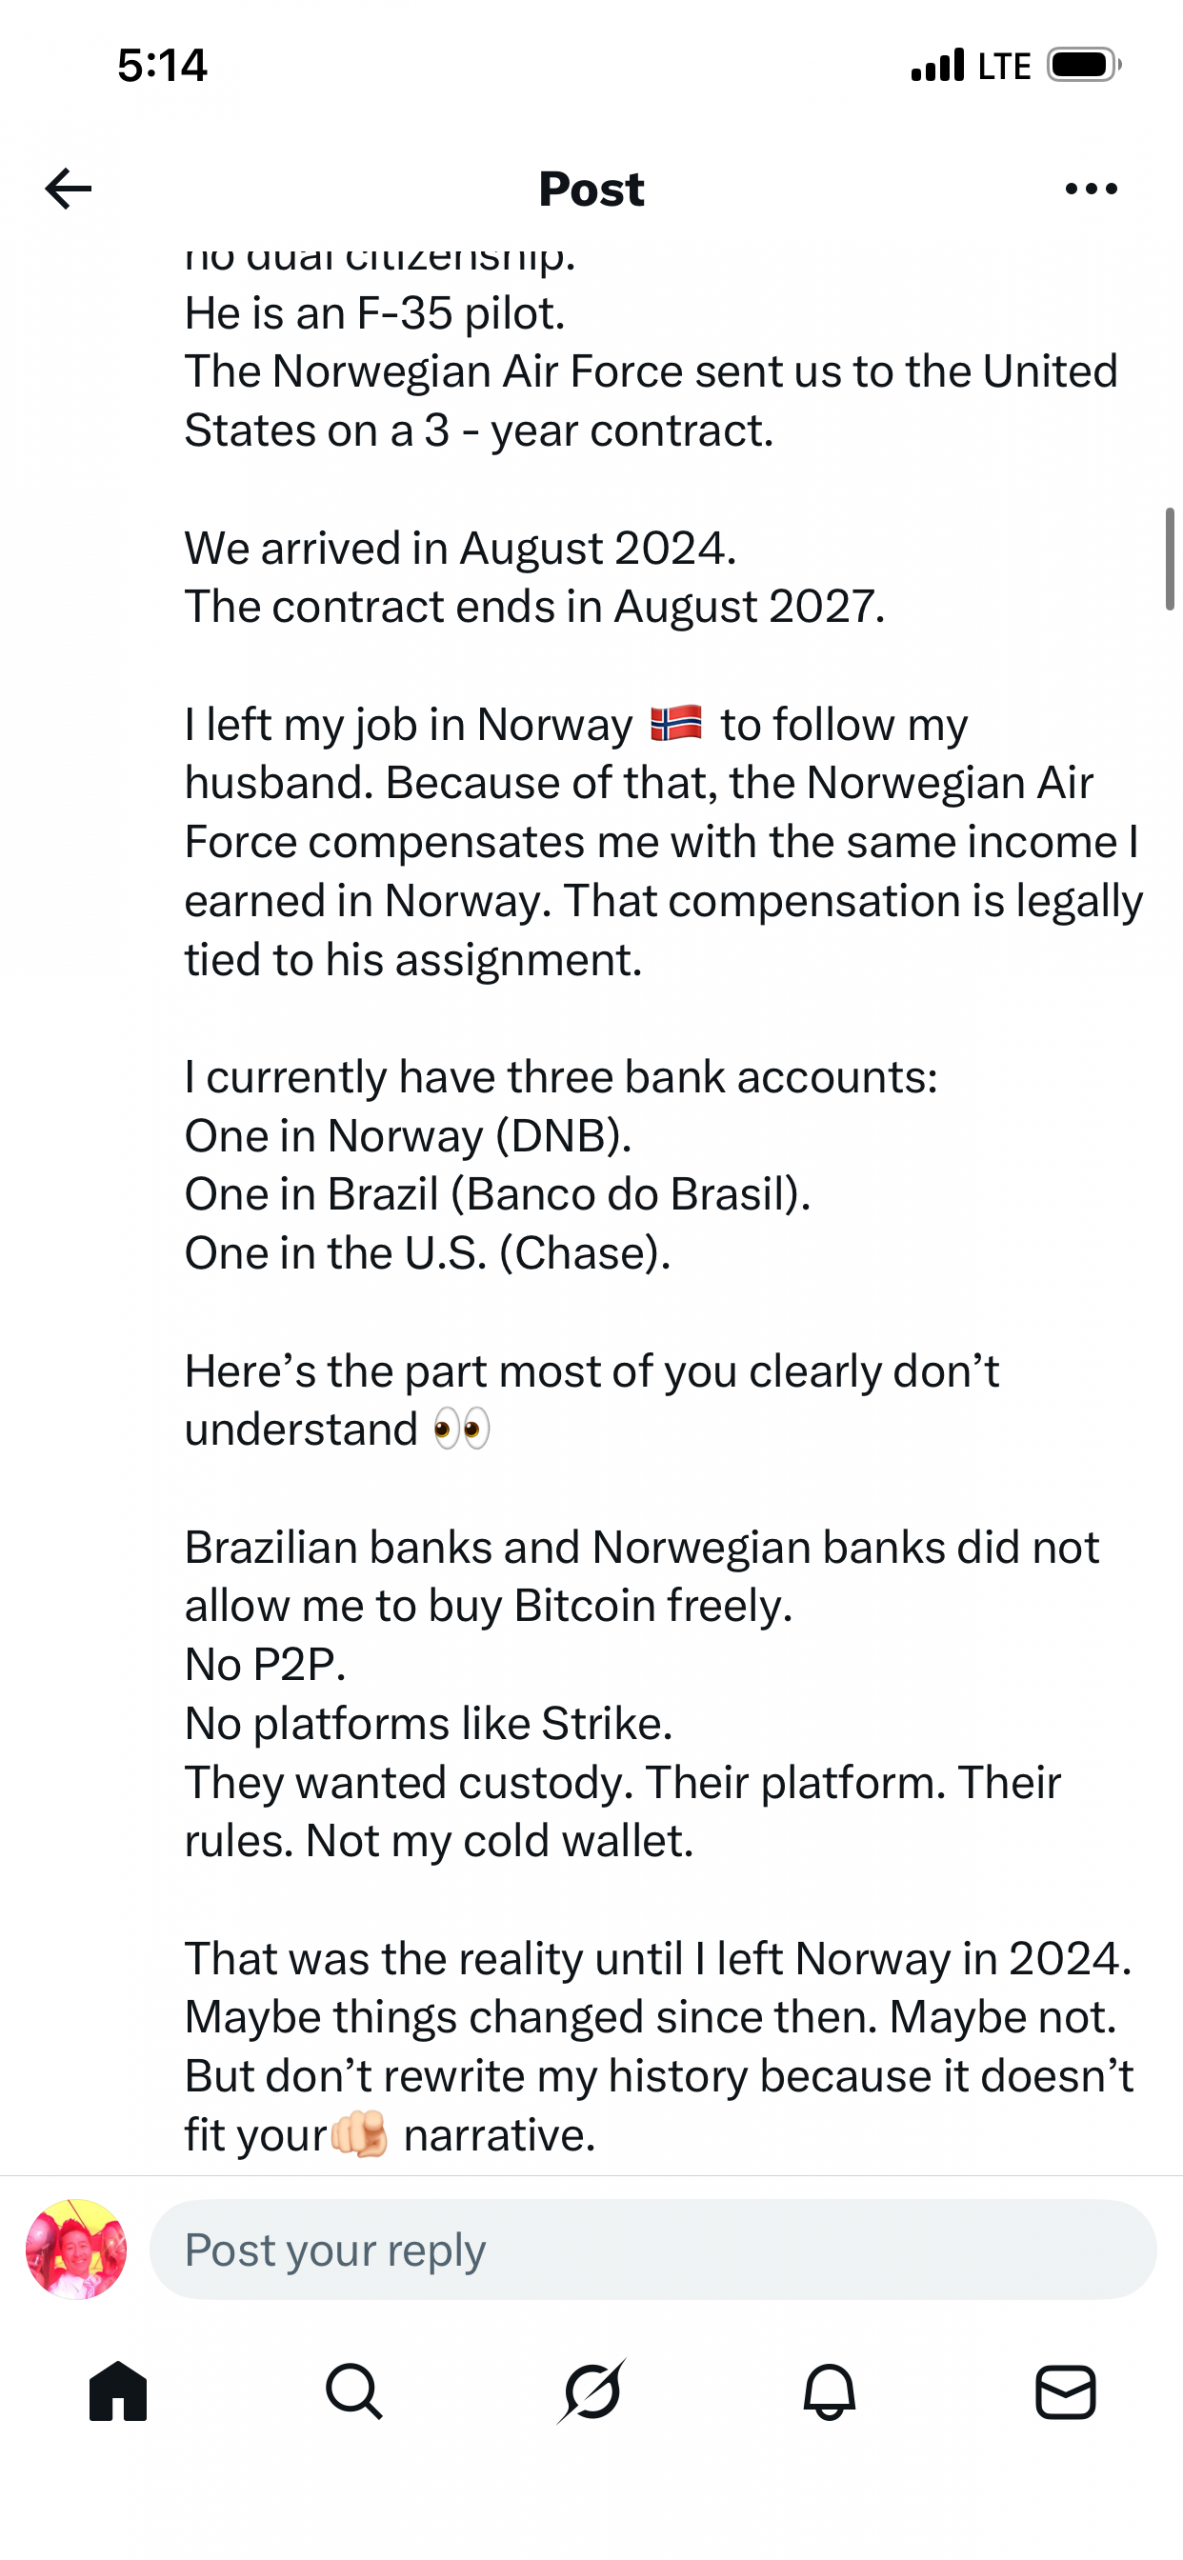1183x2560 pixels.
Task: Tap the "He is an F-35 pilot." line
Action: point(375,313)
